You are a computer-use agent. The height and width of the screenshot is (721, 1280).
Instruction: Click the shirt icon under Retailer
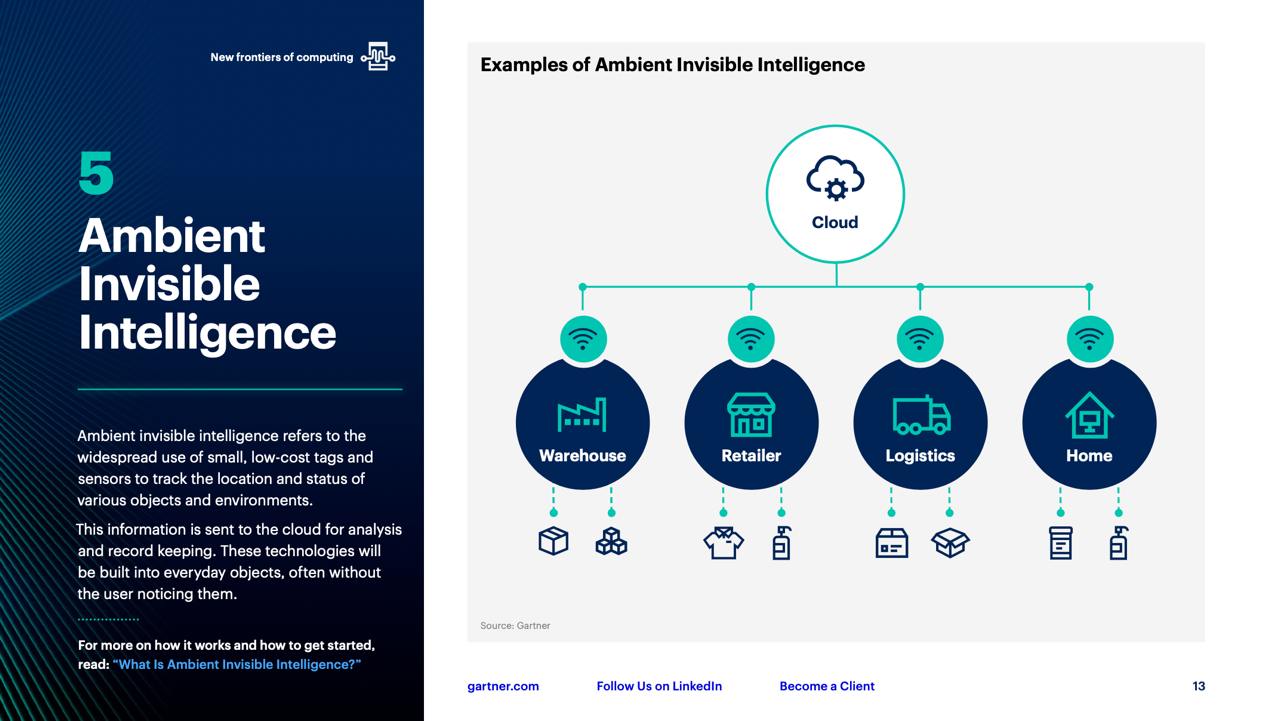[x=723, y=543]
